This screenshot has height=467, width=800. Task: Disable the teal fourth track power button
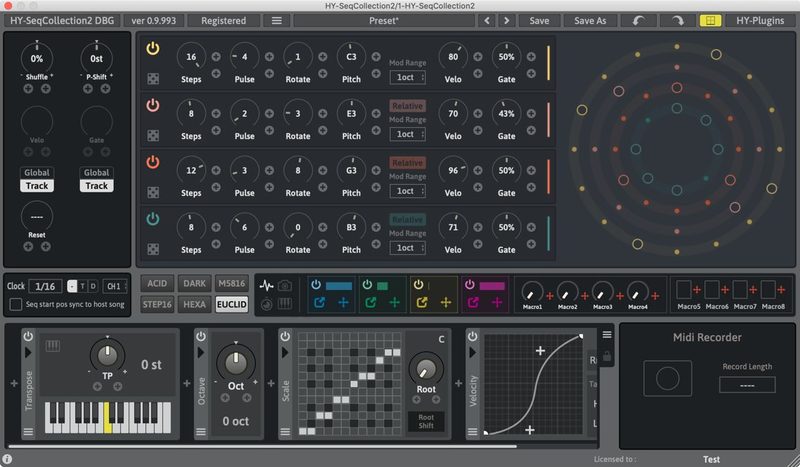coord(153,219)
